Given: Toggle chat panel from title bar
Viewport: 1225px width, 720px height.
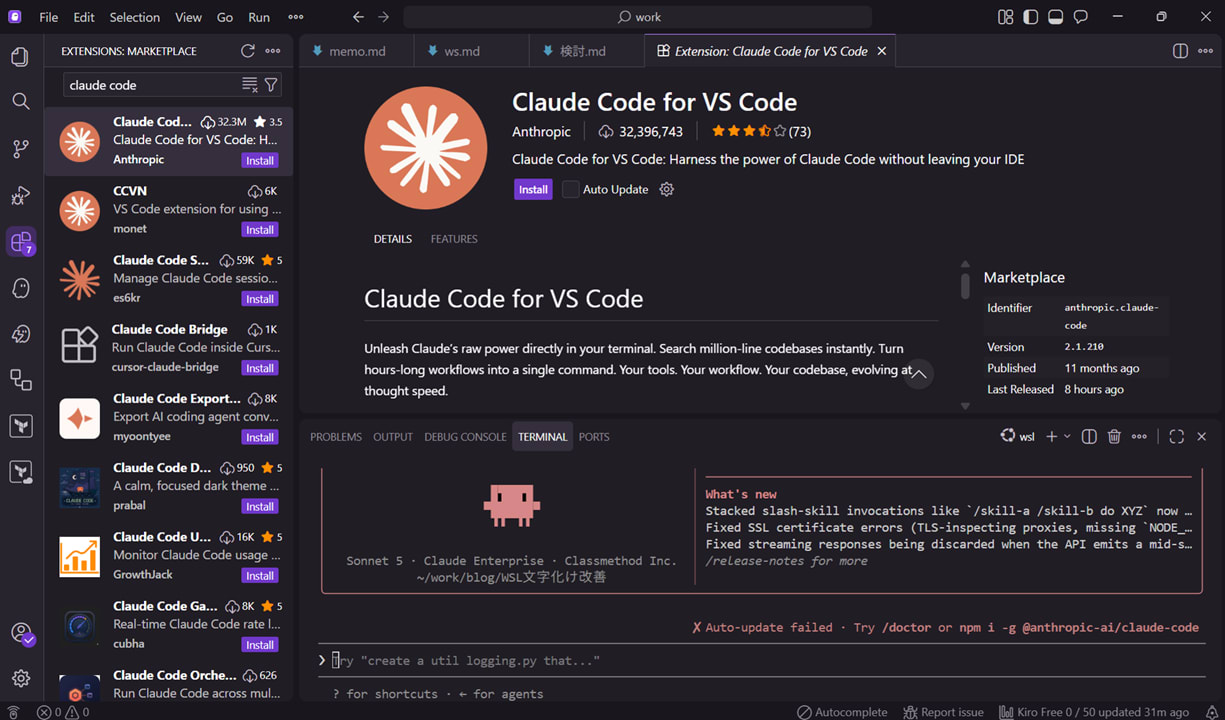Looking at the screenshot, I should pos(1081,17).
